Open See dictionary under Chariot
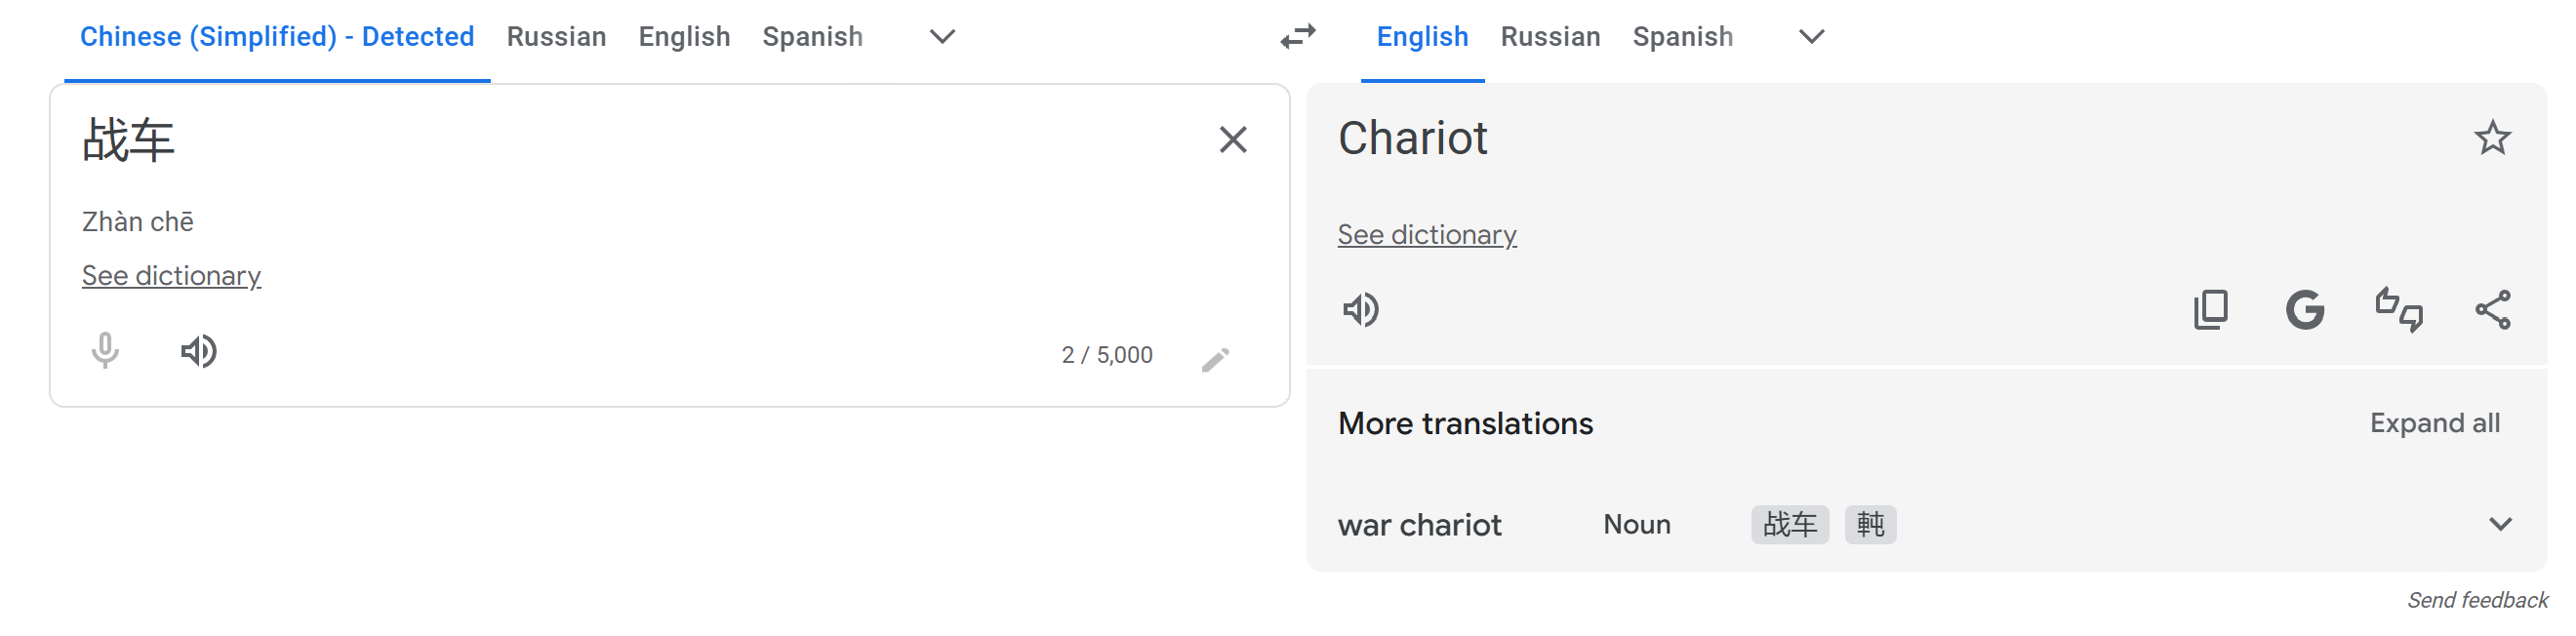Image resolution: width=2576 pixels, height=636 pixels. coord(1427,235)
